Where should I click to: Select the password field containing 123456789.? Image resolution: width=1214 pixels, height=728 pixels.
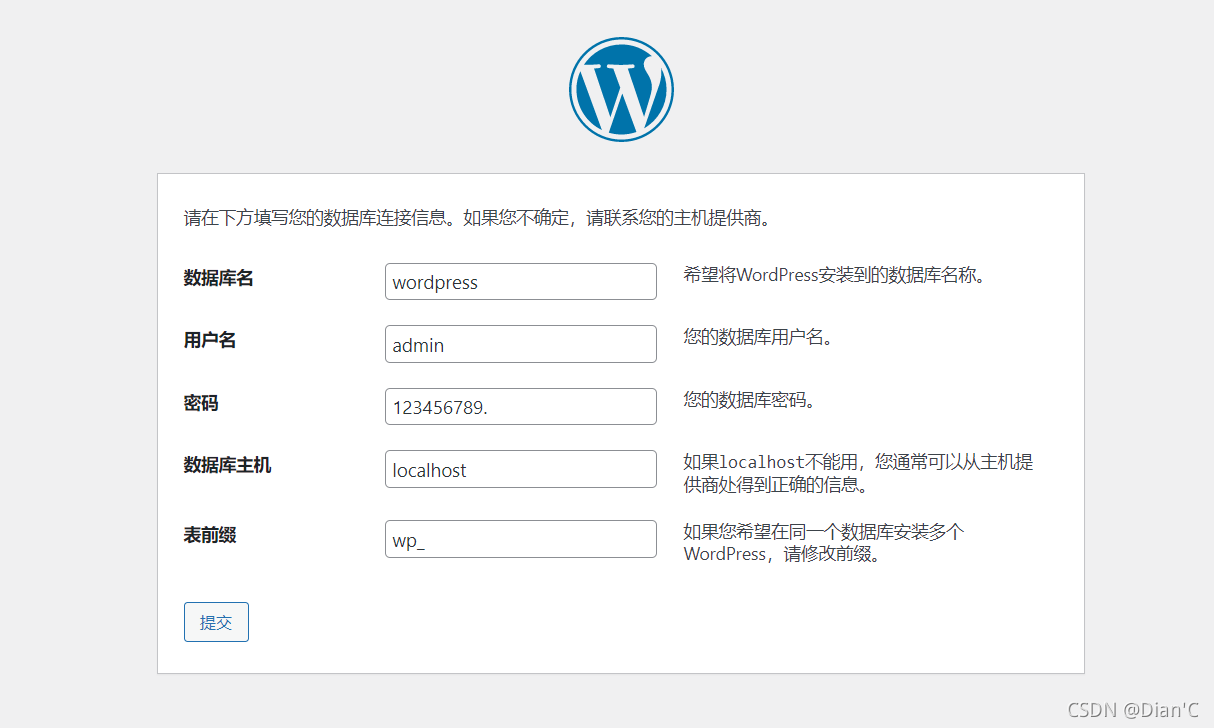click(521, 407)
